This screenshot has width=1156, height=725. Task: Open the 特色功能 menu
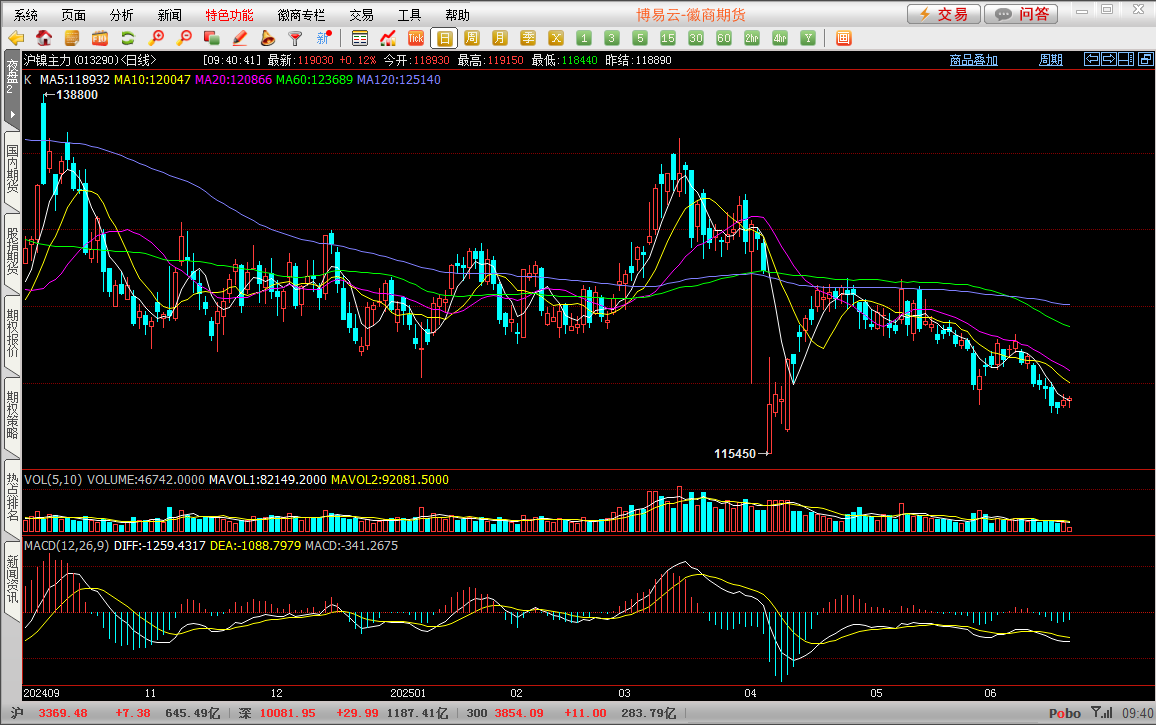[x=229, y=15]
